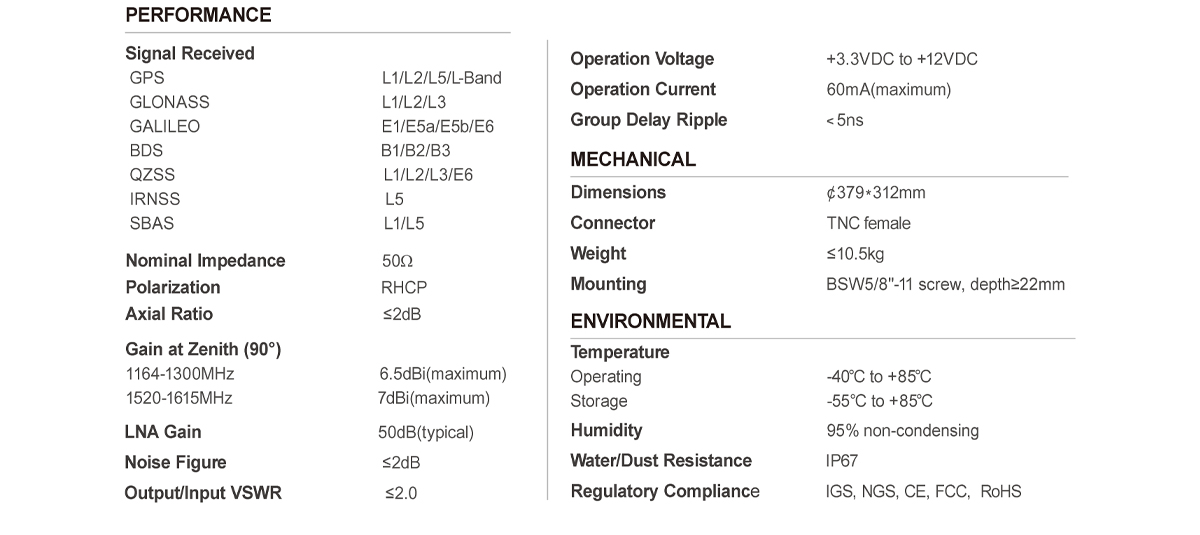
Task: Select the BDS B1/B2/B3 value
Action: pyautogui.click(x=416, y=151)
